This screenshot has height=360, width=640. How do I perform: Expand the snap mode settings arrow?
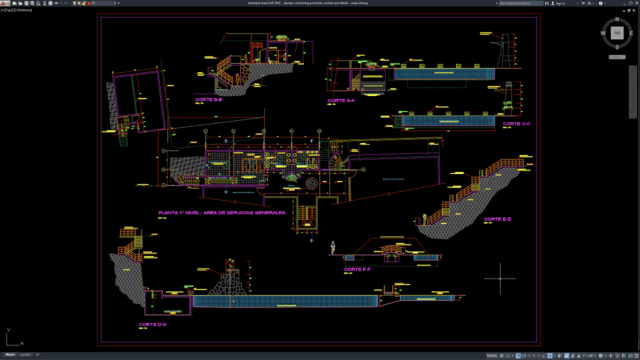coord(513,356)
